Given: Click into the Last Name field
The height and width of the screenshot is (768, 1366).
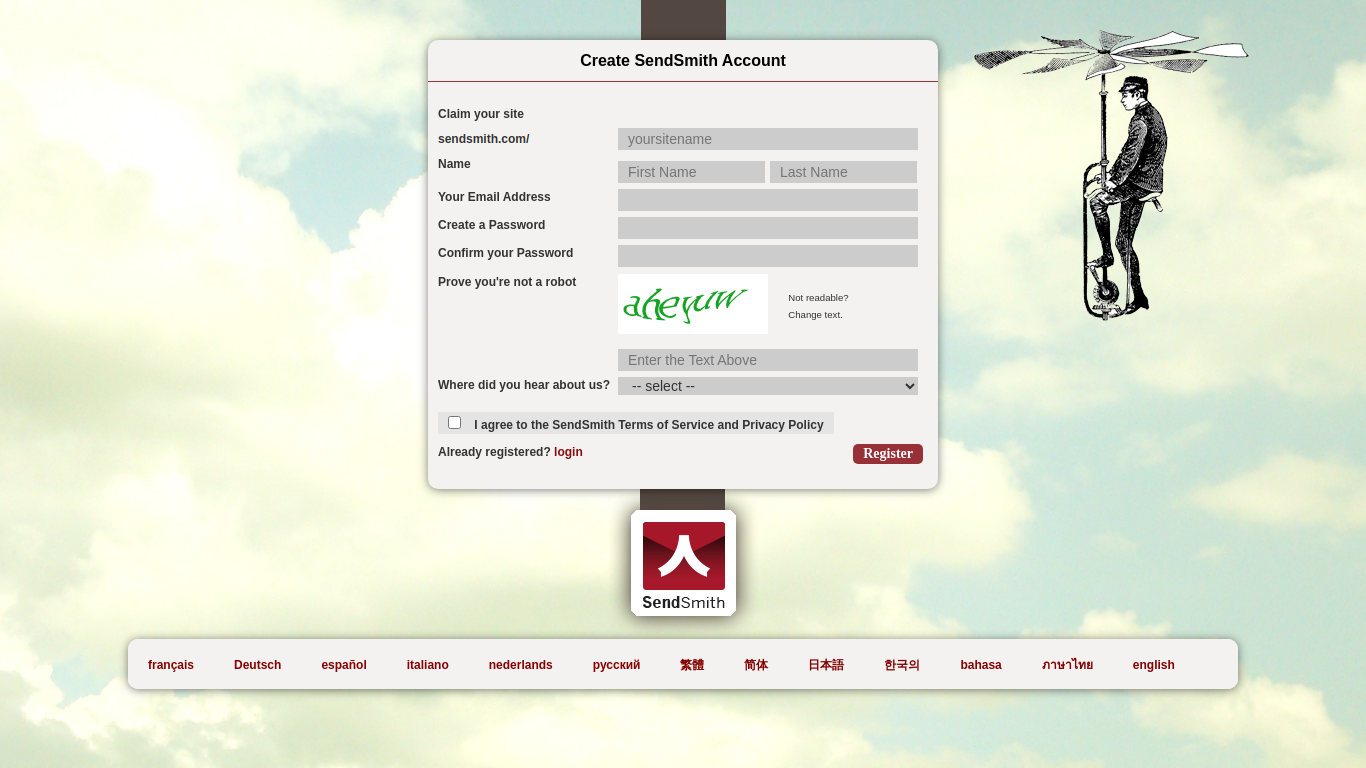Looking at the screenshot, I should coord(843,172).
